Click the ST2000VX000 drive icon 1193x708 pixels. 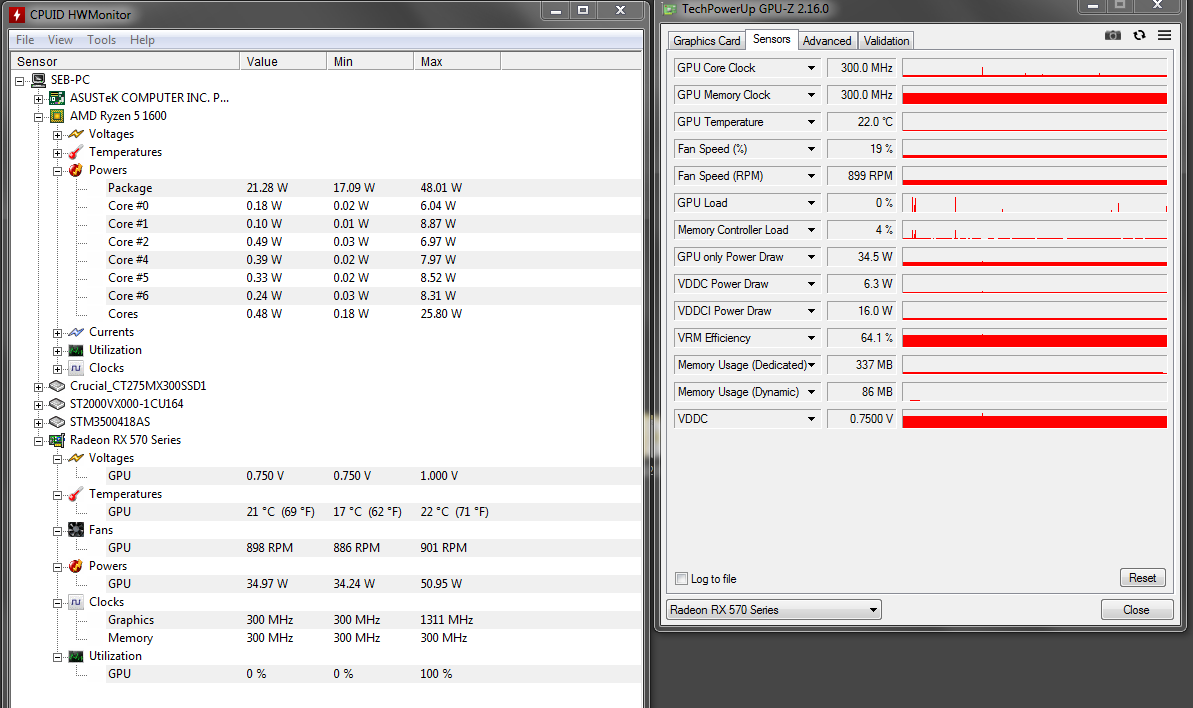(57, 404)
